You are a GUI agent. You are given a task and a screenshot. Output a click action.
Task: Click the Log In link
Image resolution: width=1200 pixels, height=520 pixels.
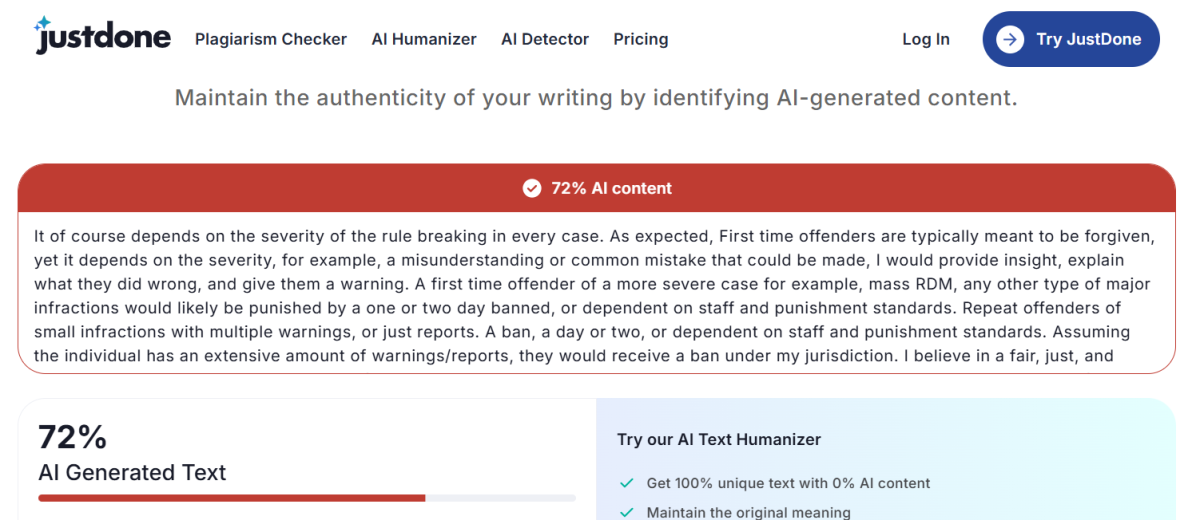(926, 39)
